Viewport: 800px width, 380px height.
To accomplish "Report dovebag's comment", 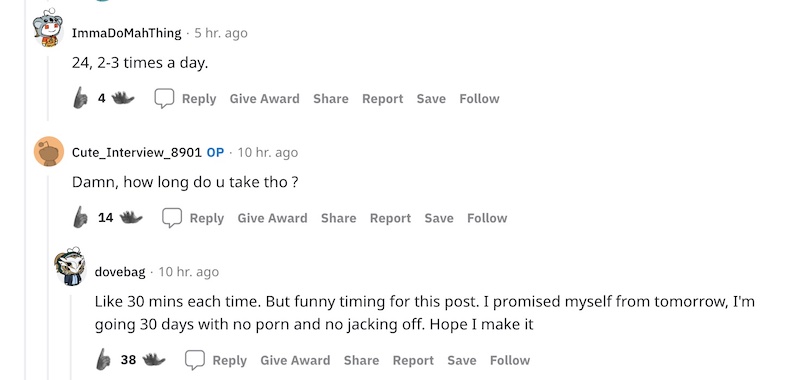I will [x=413, y=360].
